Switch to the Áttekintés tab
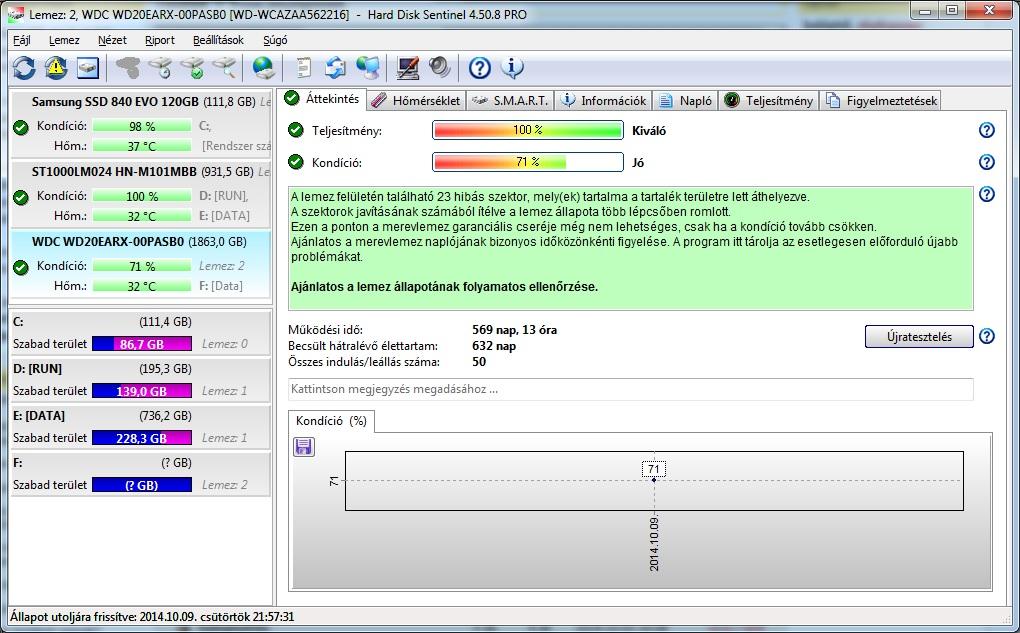This screenshot has height=633, width=1020. tap(323, 99)
